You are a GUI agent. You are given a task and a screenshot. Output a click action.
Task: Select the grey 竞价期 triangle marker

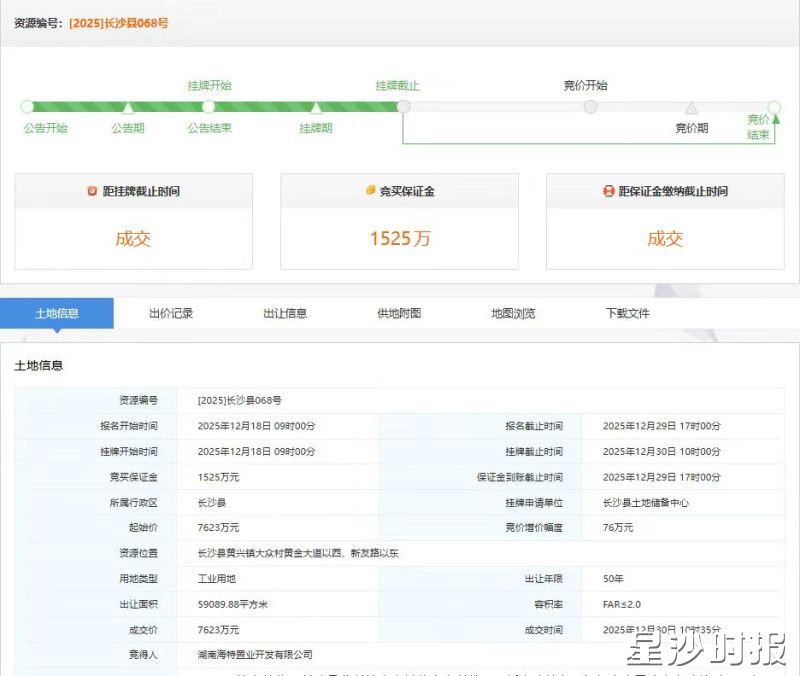tap(691, 107)
